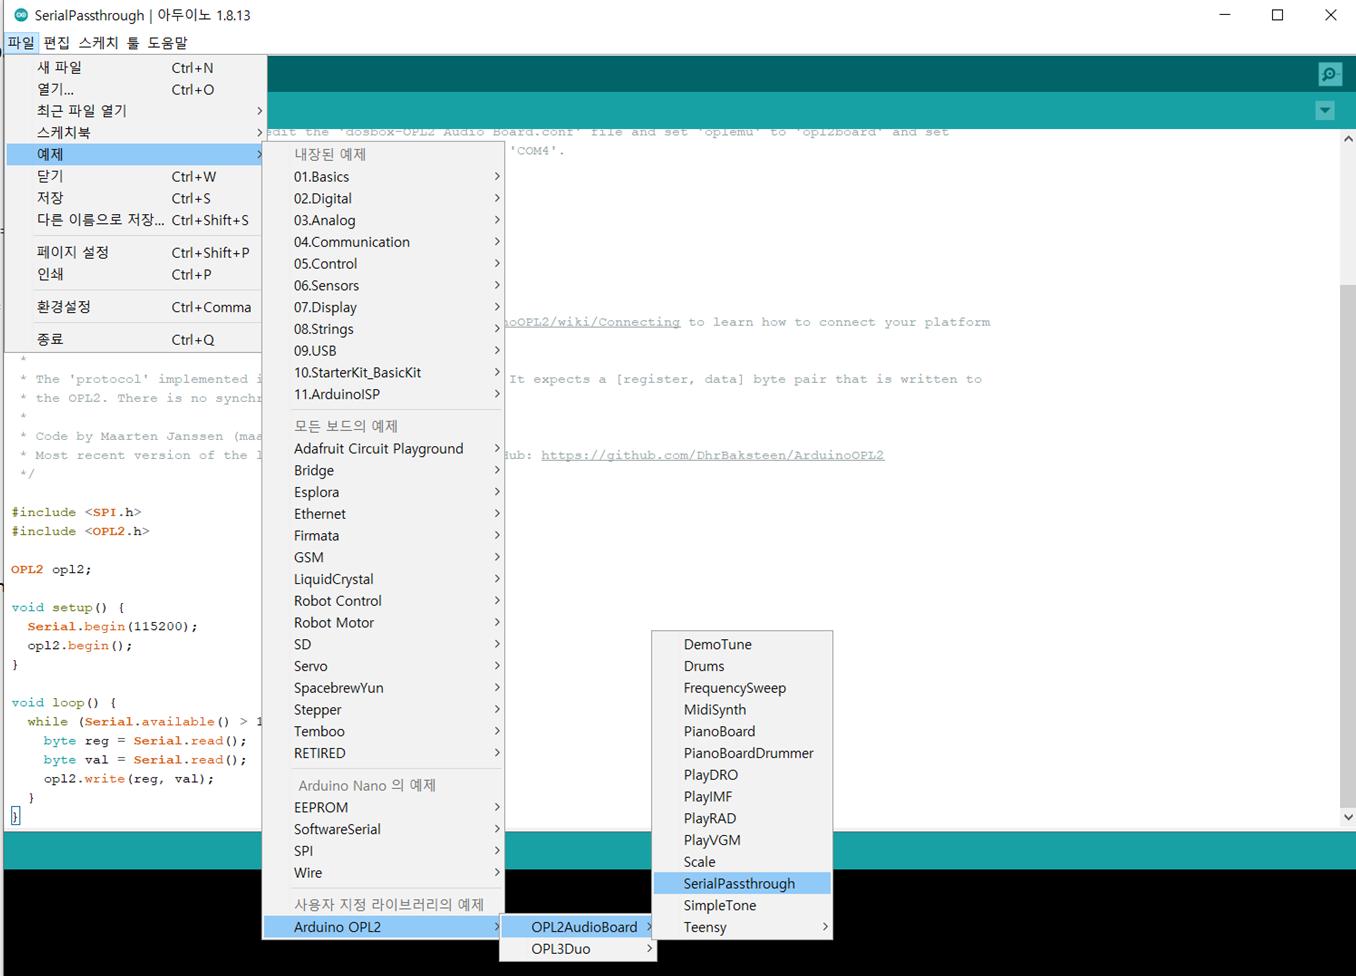Open Robot Control examples entry
The height and width of the screenshot is (976, 1356).
(383, 601)
